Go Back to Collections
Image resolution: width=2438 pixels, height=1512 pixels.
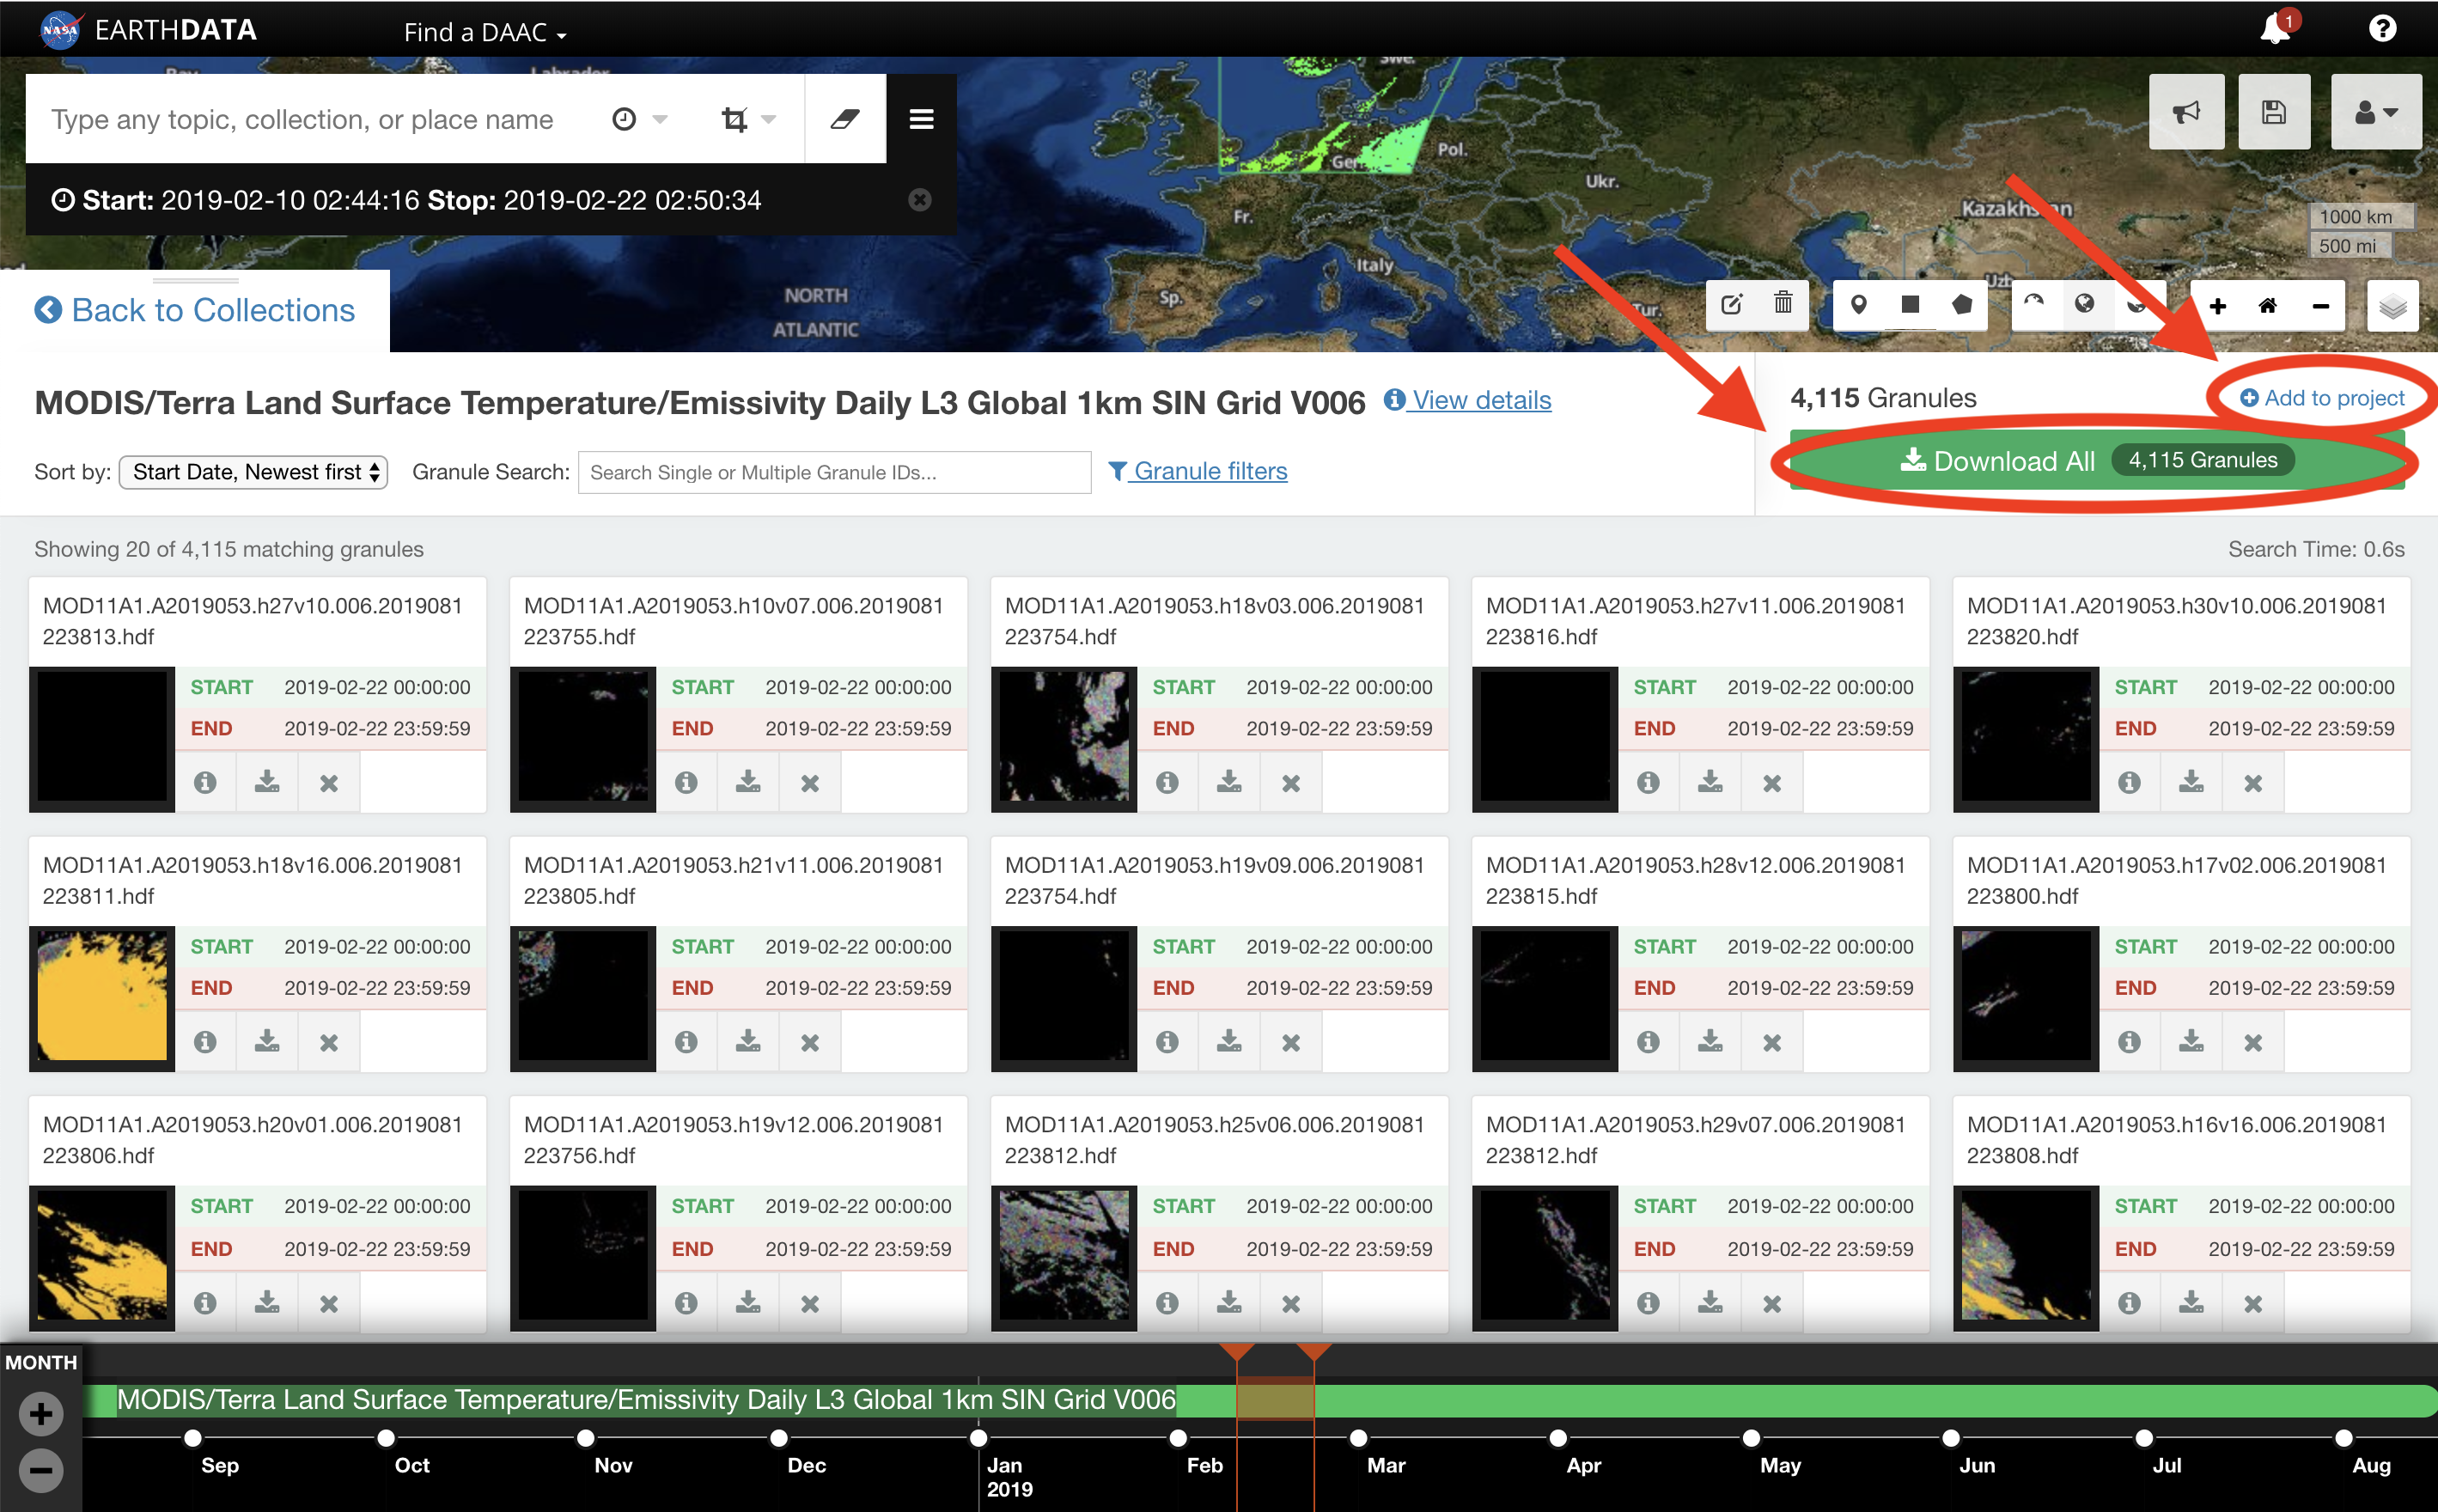195,310
